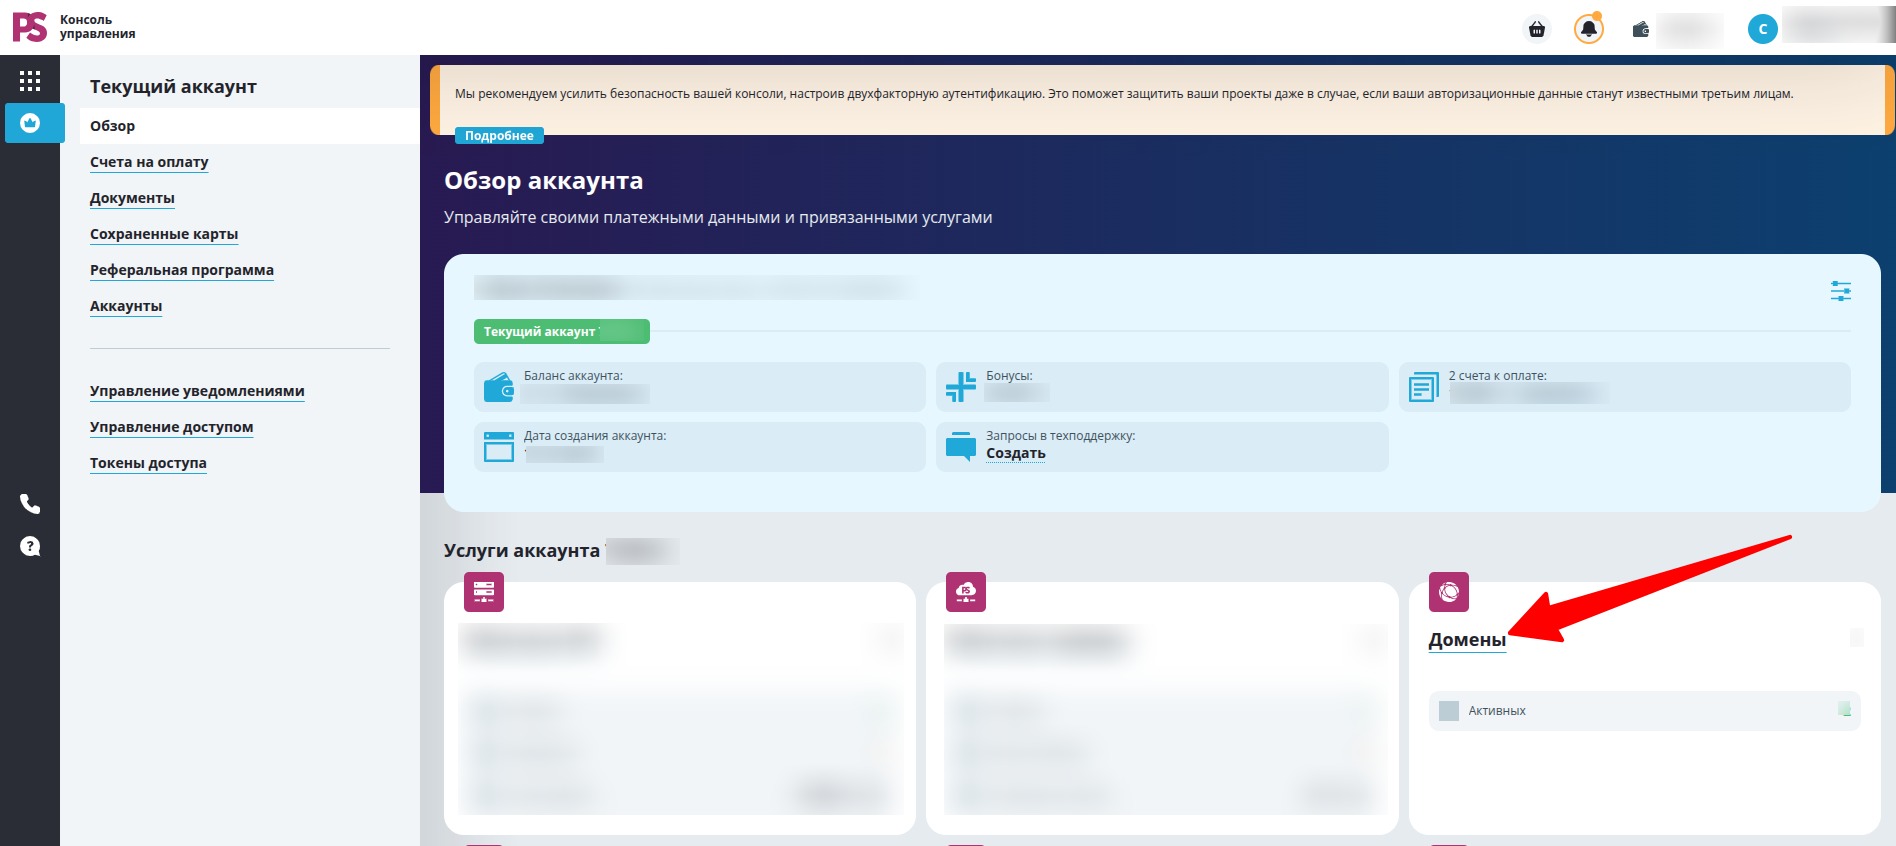Click the Подробнее button in the banner
This screenshot has width=1896, height=846.
(499, 136)
